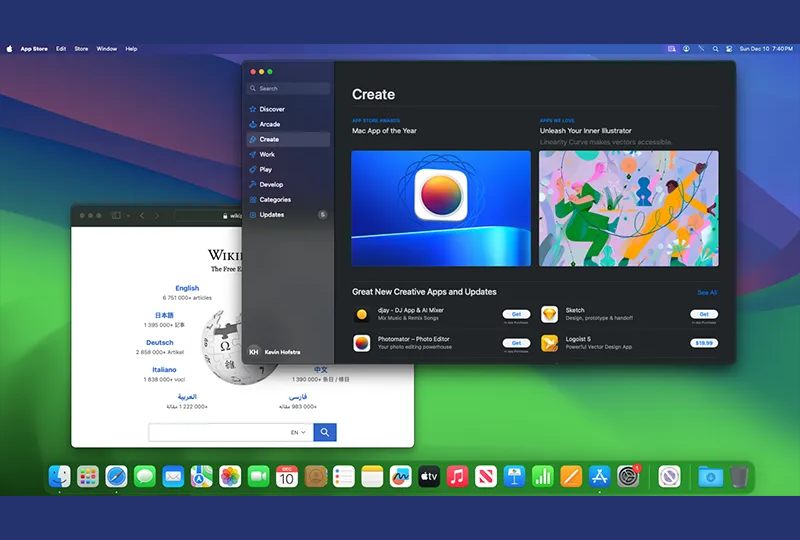Open Apple TV from the Dock
This screenshot has width=800, height=540.
click(429, 477)
